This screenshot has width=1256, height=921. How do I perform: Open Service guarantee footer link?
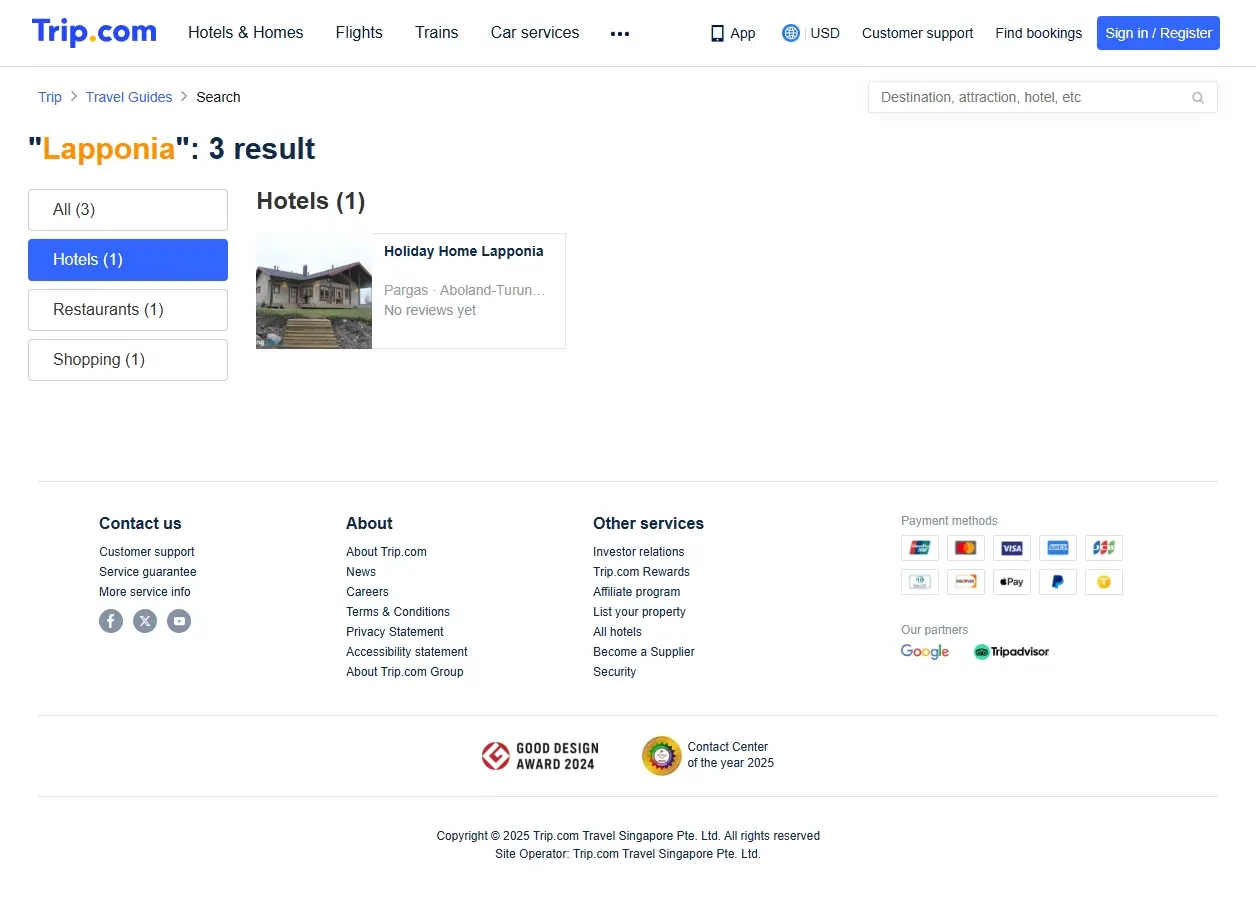pos(148,572)
